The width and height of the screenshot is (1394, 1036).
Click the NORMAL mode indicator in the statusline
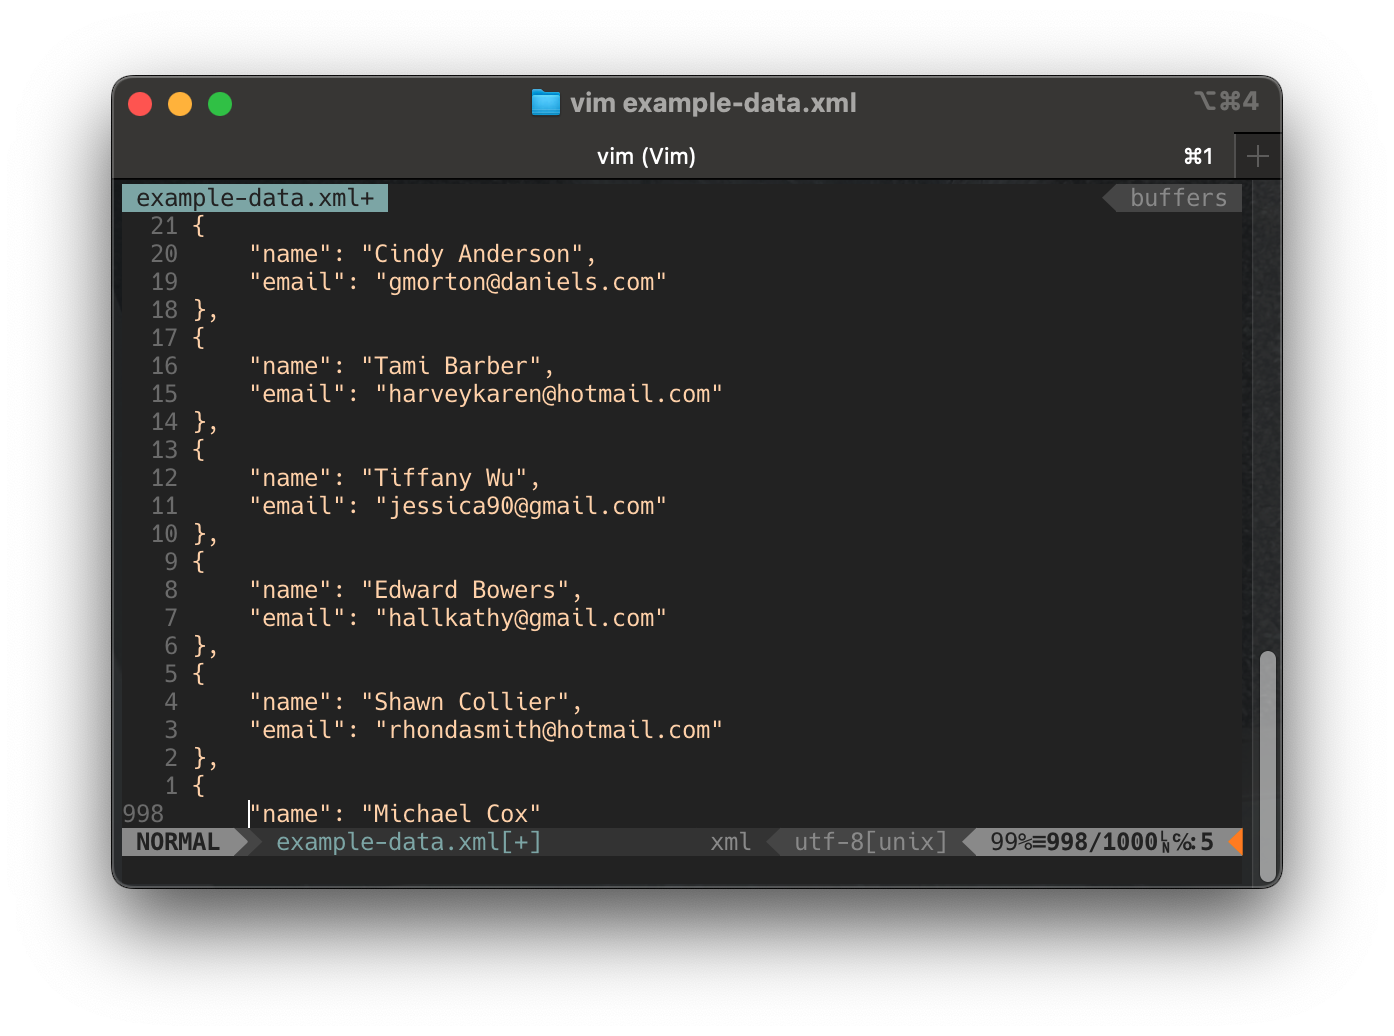coord(178,842)
